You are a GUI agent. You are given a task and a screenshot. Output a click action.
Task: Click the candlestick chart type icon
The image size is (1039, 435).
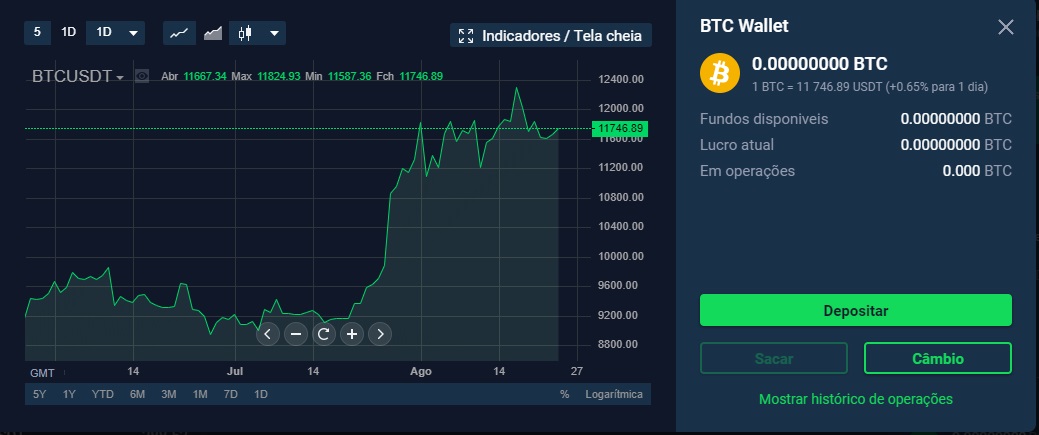(245, 33)
